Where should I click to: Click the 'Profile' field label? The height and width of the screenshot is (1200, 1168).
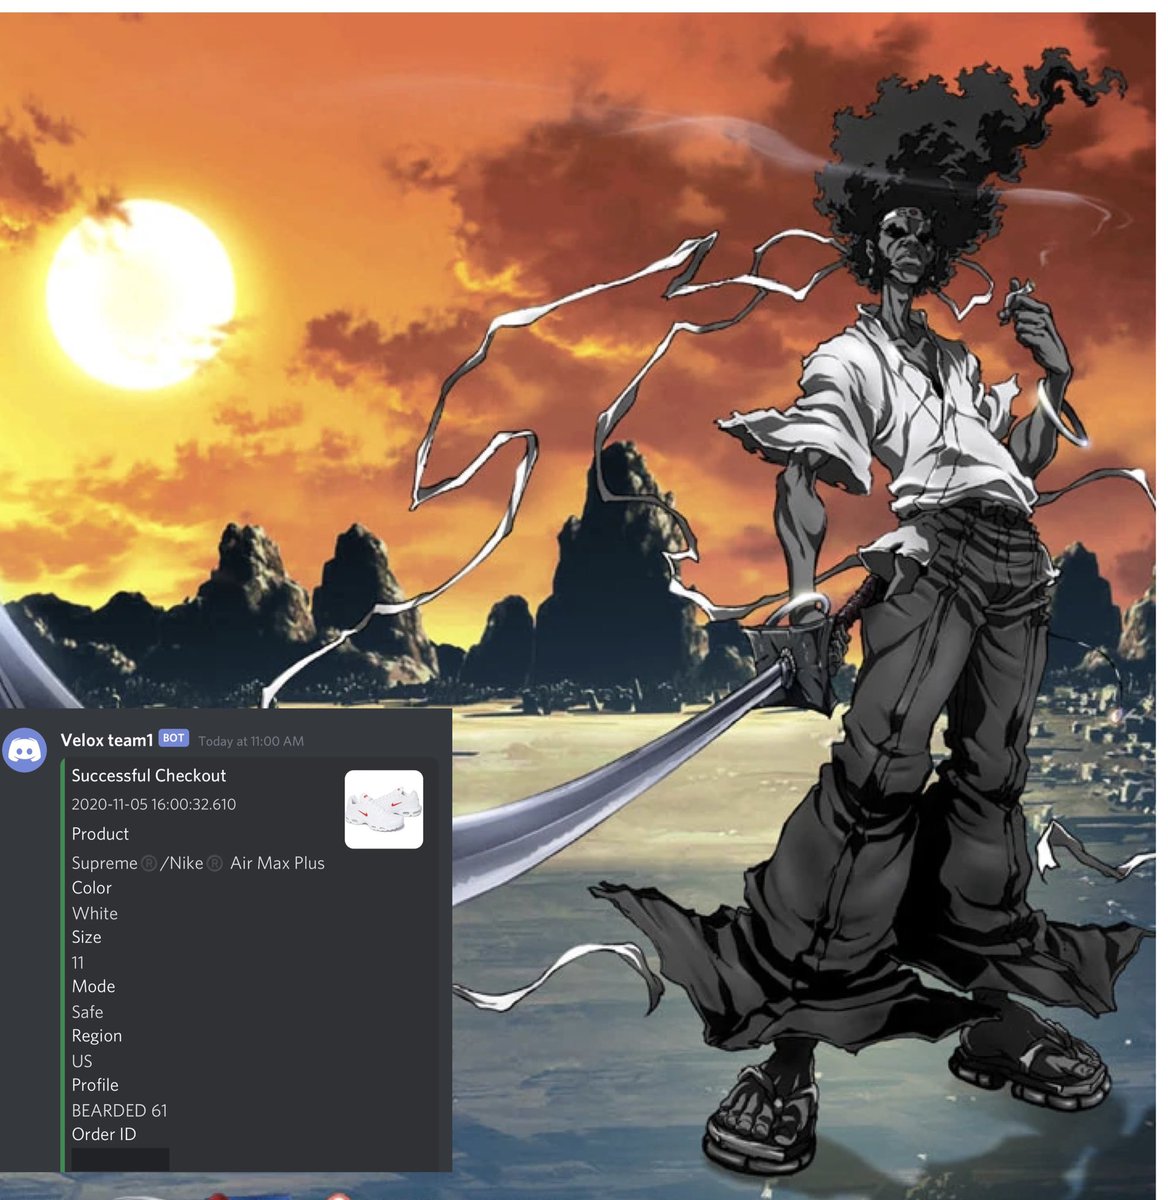[x=95, y=1085]
